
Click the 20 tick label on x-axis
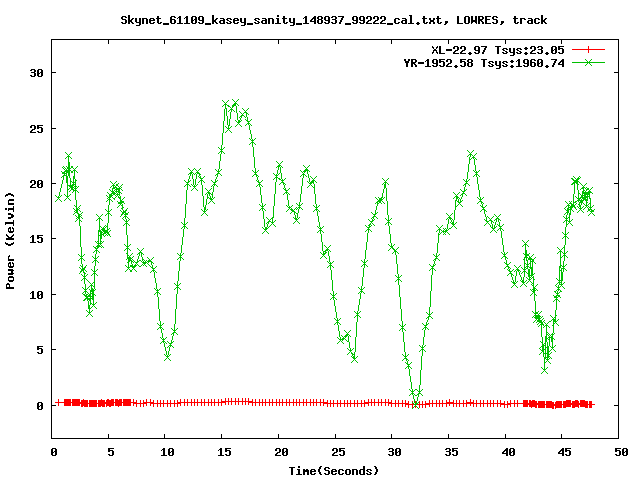tap(280, 452)
